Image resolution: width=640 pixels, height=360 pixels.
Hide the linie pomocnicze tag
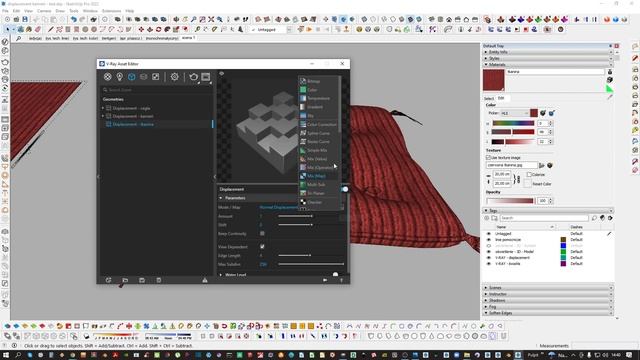[x=489, y=240]
